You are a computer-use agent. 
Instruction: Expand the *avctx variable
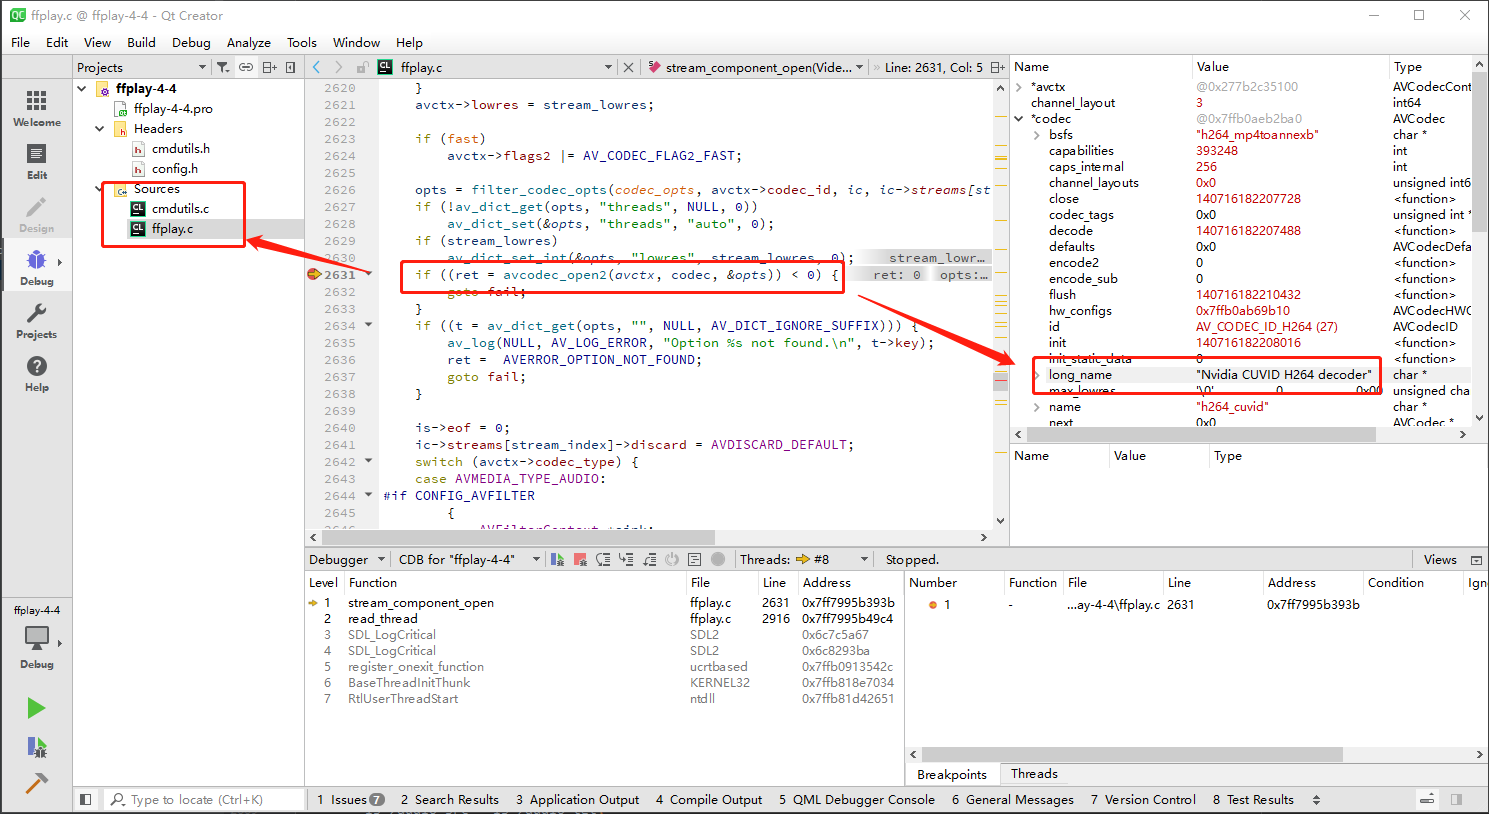point(1019,87)
